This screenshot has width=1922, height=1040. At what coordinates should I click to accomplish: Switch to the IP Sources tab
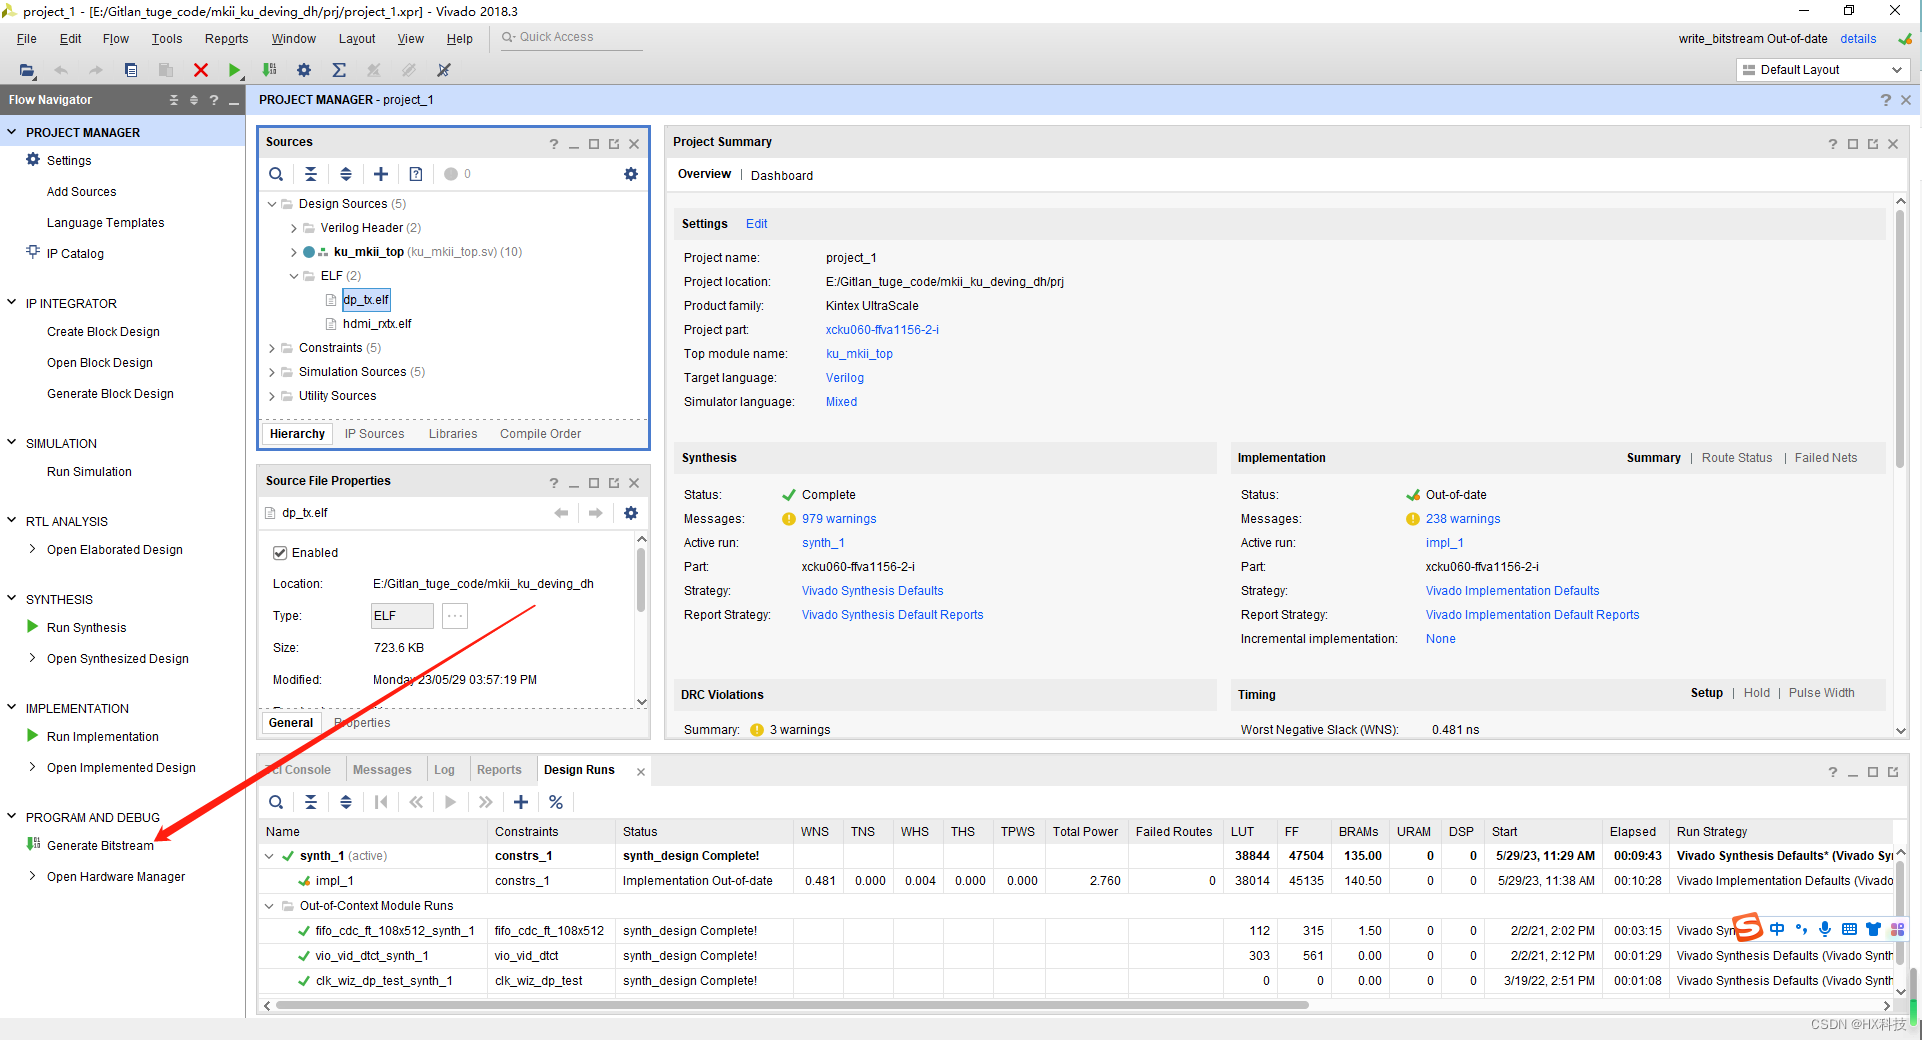point(375,434)
